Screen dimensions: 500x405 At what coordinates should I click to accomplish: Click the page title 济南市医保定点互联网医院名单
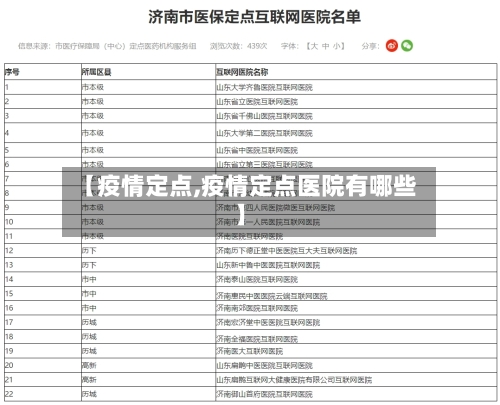[x=254, y=17]
